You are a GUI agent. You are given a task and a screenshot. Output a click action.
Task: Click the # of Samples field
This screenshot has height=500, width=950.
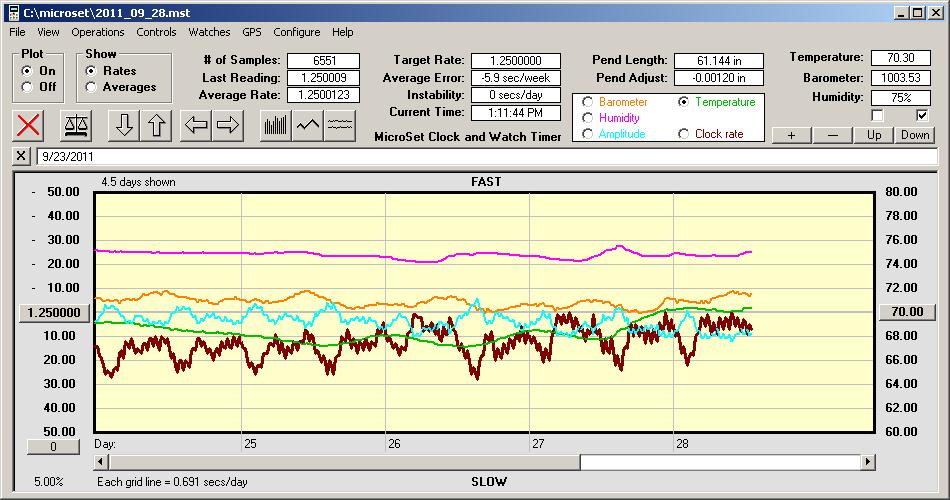click(x=324, y=61)
